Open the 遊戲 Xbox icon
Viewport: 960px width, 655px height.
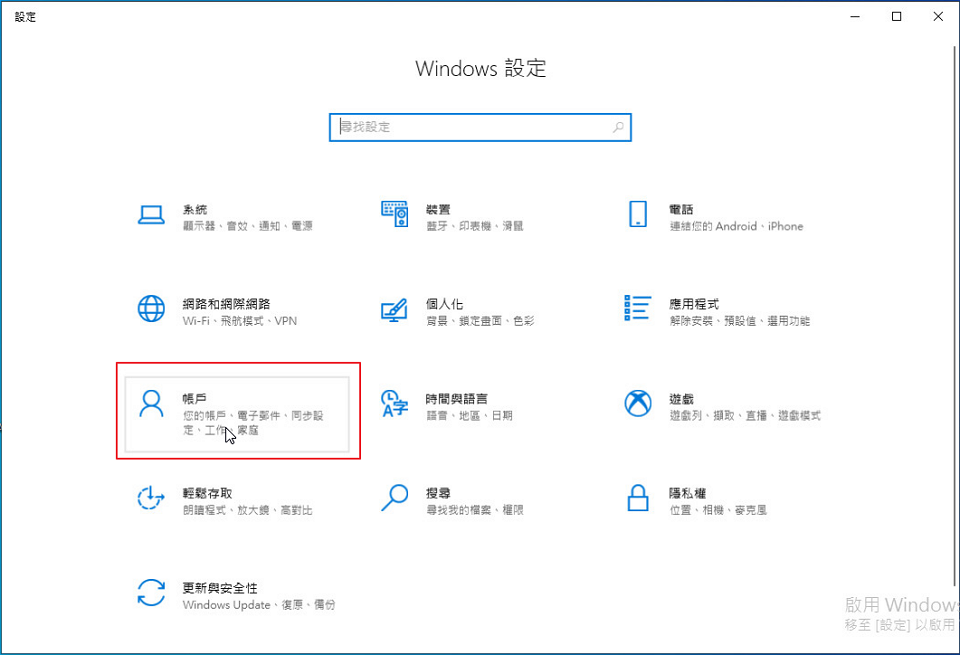638,403
